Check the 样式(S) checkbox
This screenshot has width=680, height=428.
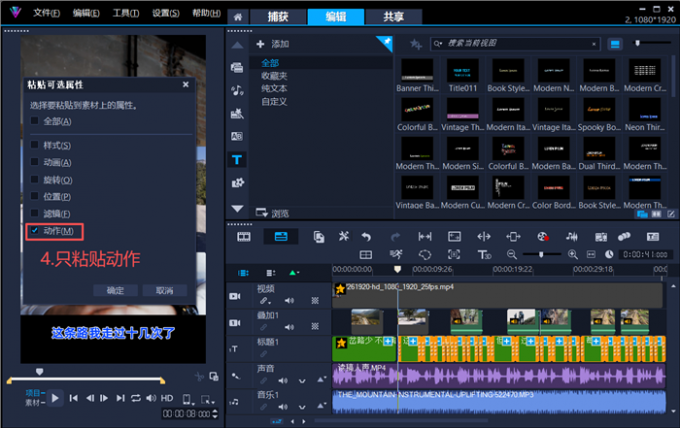point(35,144)
